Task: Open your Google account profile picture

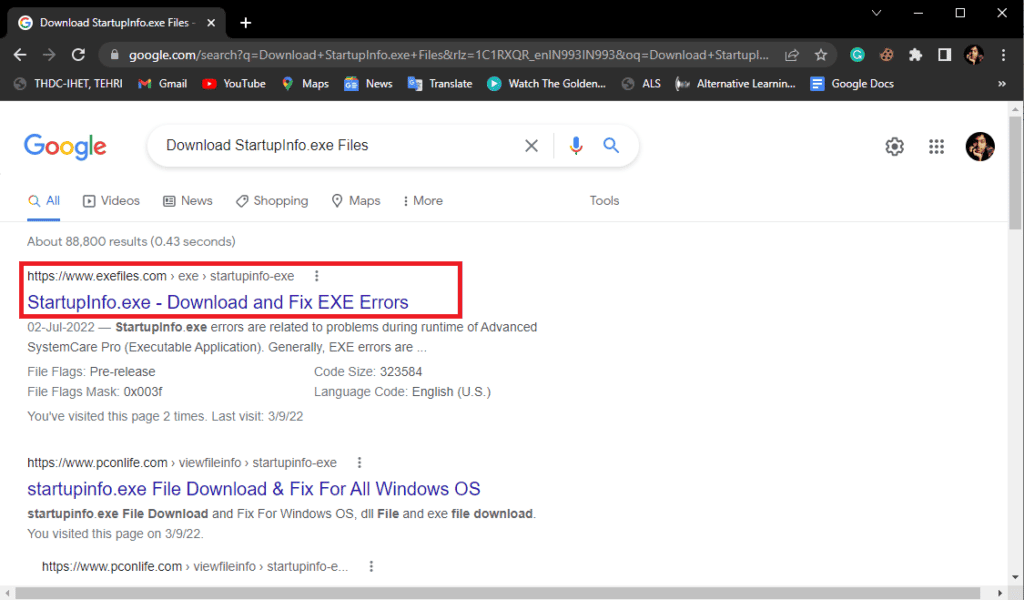Action: tap(980, 146)
